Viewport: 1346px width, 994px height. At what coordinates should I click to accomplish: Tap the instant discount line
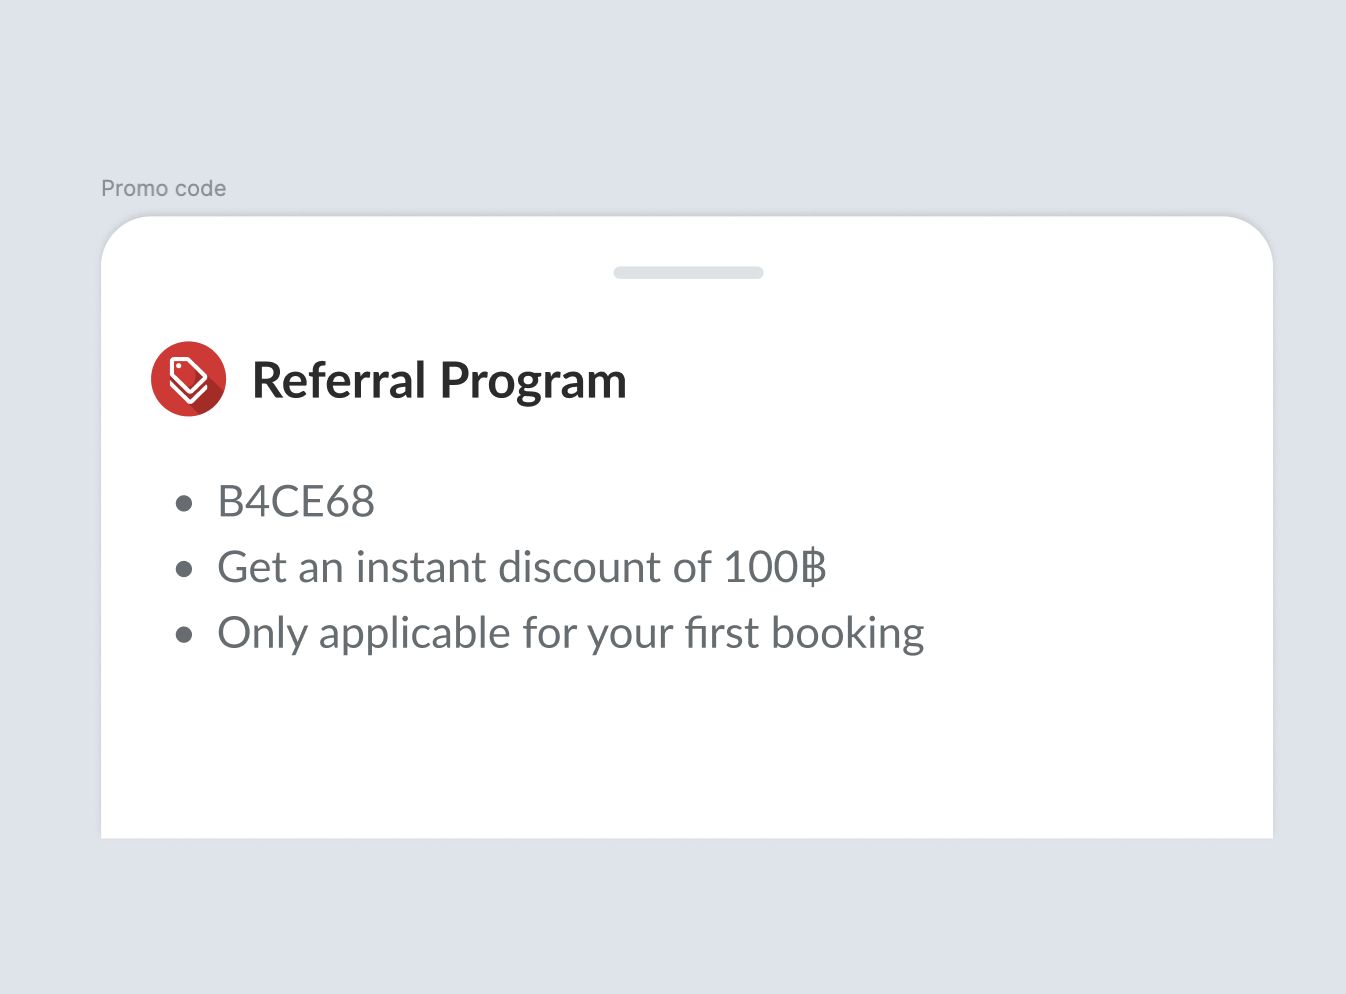point(521,568)
